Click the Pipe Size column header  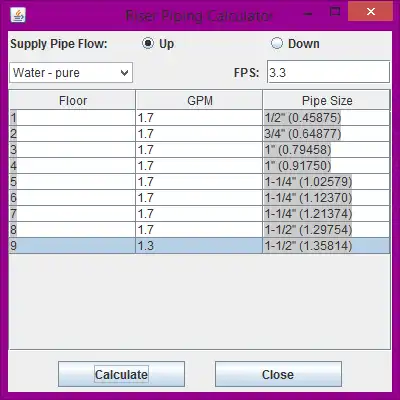coord(327,100)
